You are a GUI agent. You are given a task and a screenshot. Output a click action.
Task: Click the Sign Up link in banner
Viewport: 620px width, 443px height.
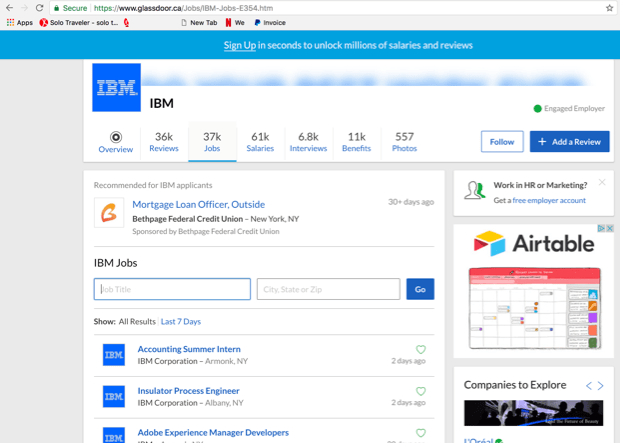coord(240,45)
